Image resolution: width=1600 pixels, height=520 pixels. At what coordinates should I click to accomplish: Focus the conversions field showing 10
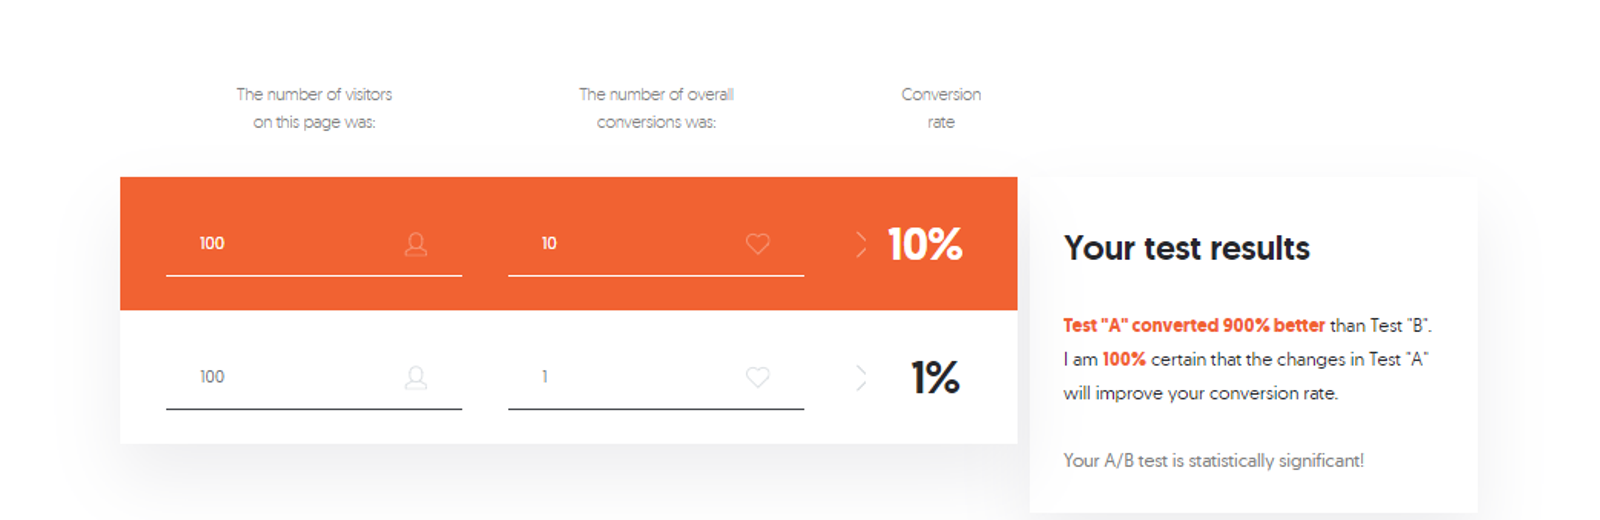click(x=630, y=244)
